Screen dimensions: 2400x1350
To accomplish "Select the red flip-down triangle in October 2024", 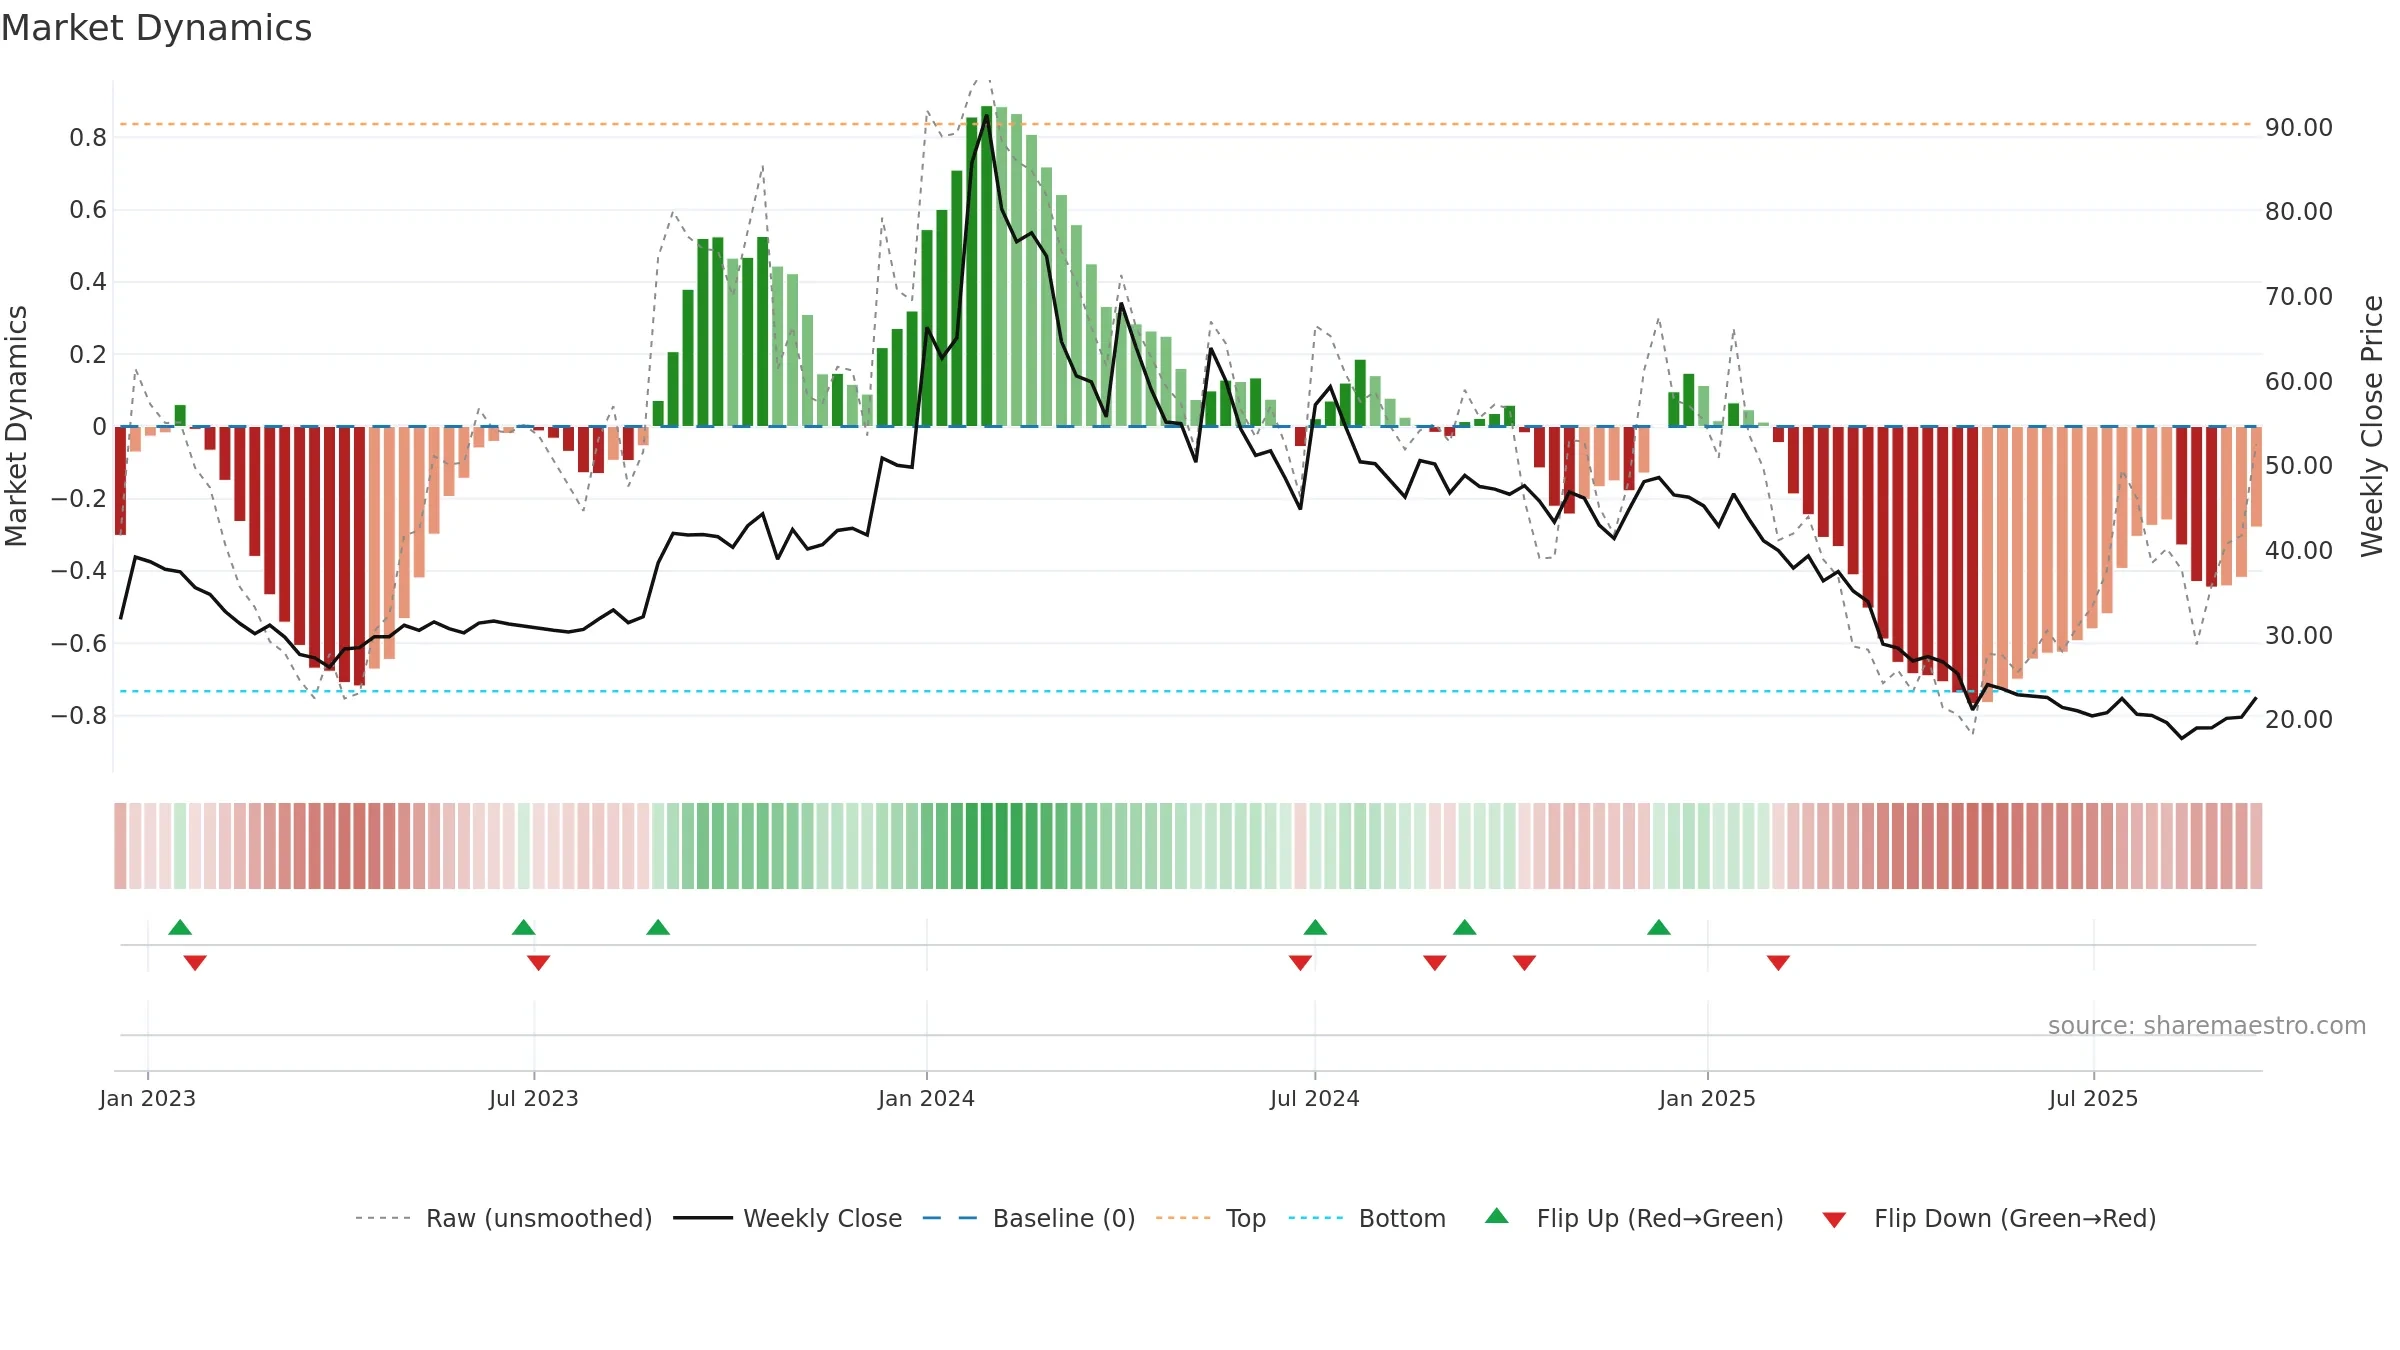I will click(1524, 963).
